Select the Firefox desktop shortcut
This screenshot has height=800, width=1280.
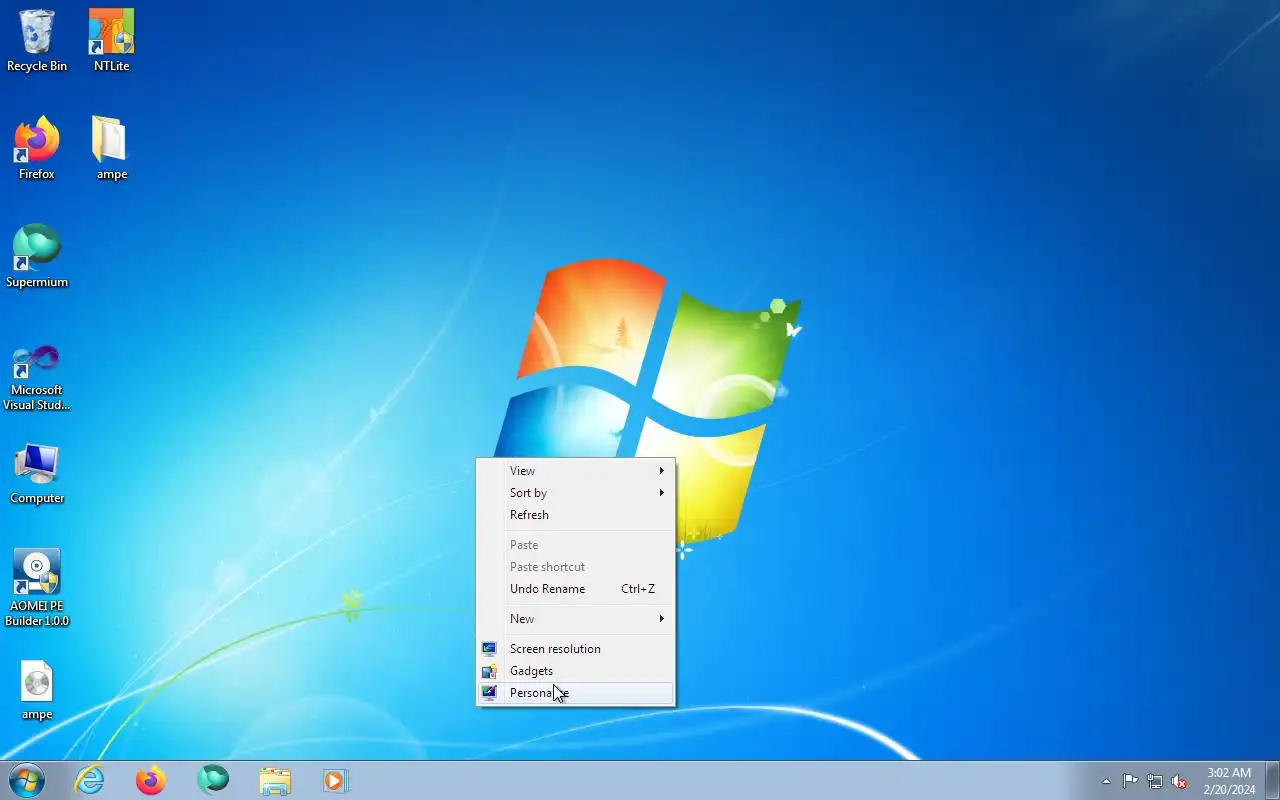[37, 149]
